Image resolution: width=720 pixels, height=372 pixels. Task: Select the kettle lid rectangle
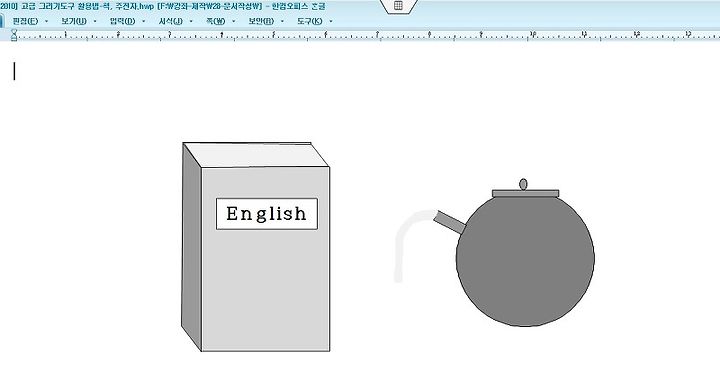pyautogui.click(x=525, y=194)
